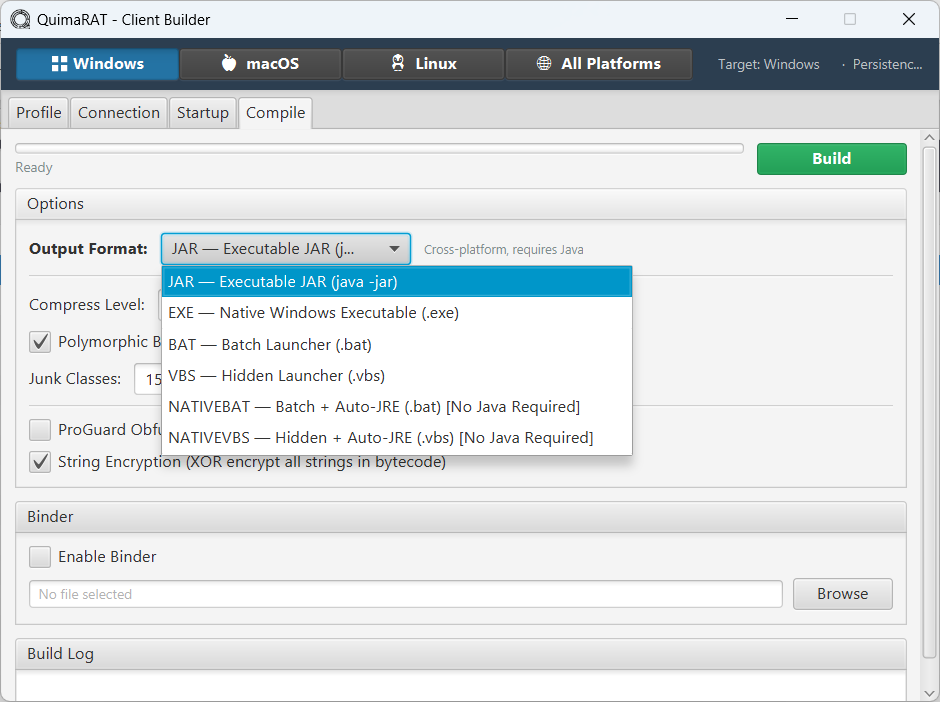Select the All Platforms globe button
This screenshot has height=702, width=940.
598,64
